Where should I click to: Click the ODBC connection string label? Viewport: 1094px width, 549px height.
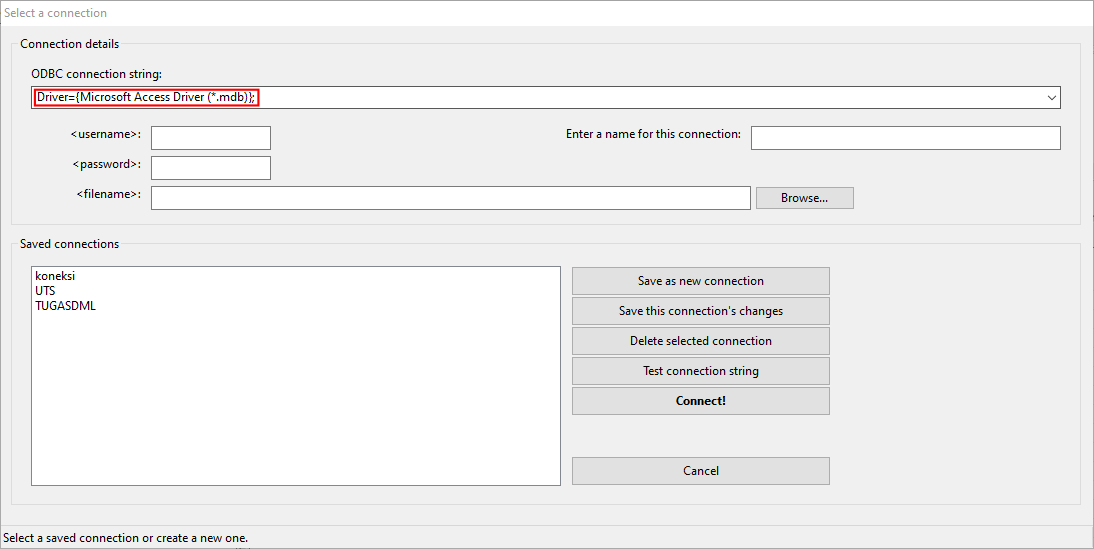pos(97,74)
